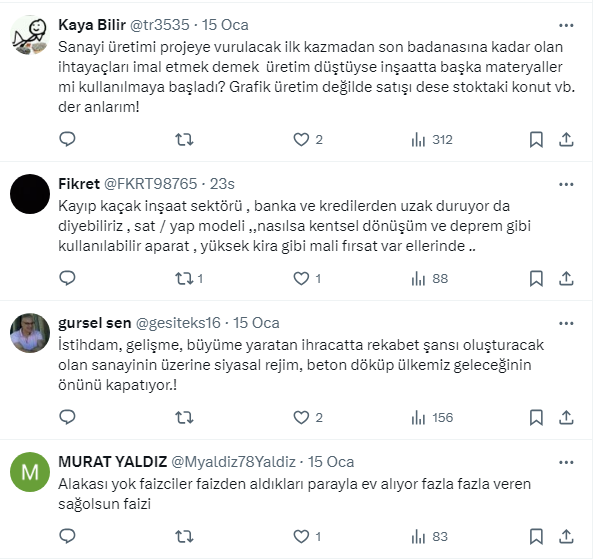Share Kaya Bilir's tweet
The width and height of the screenshot is (606, 559).
click(x=565, y=140)
